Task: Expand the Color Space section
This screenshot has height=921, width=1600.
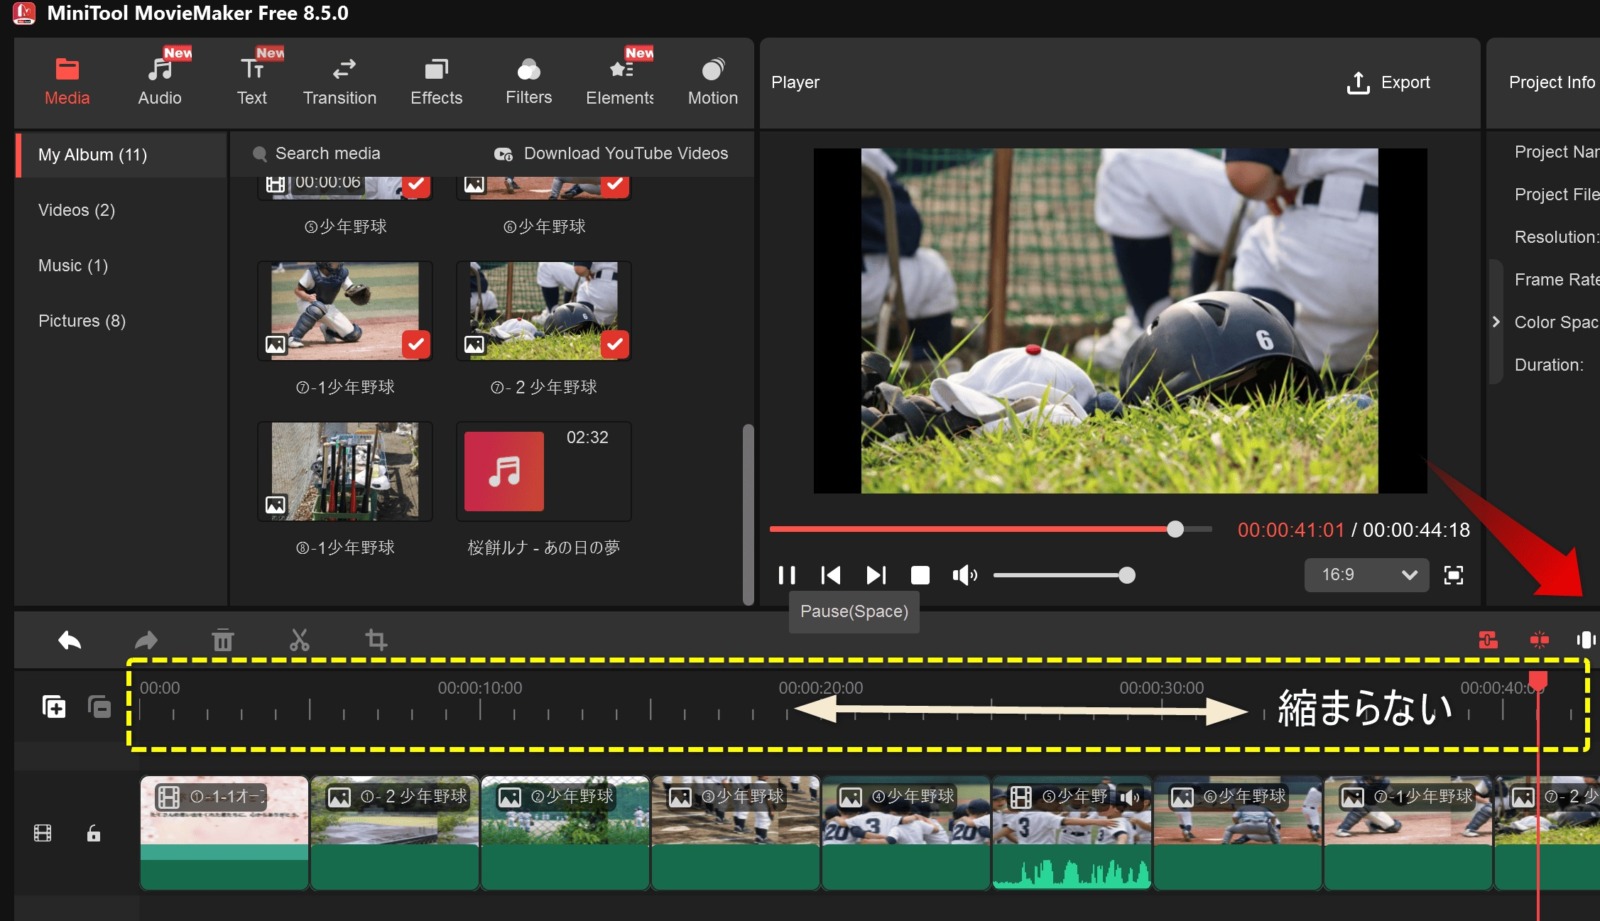Action: (1496, 322)
